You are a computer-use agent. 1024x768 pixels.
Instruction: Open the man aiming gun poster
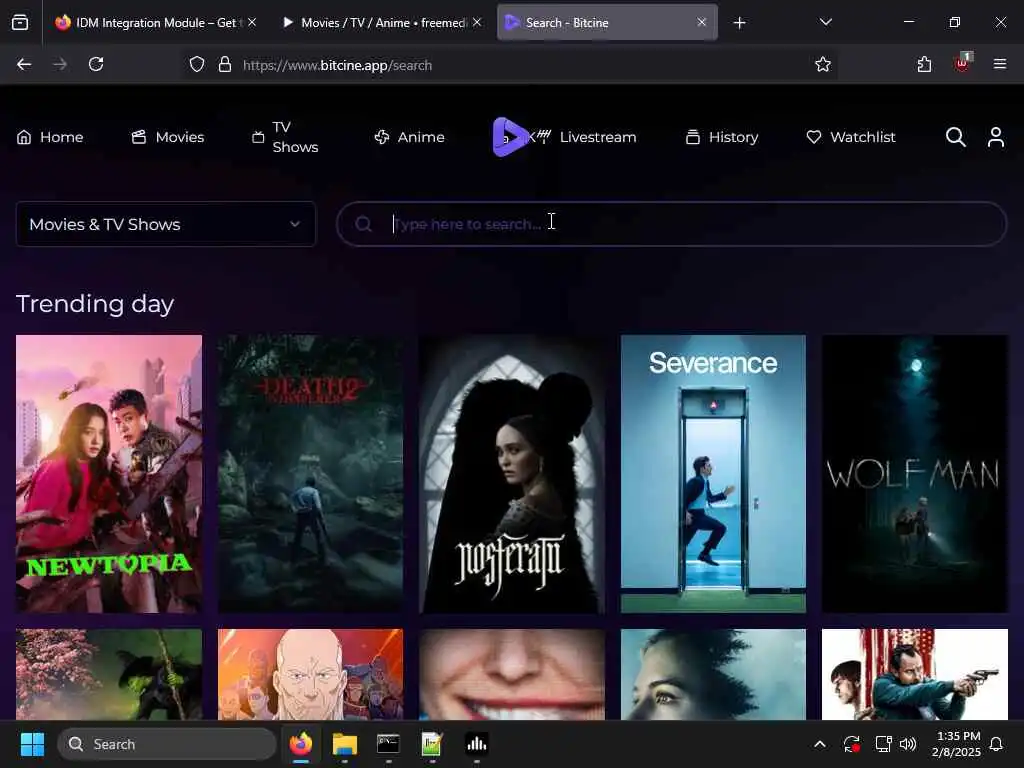pos(914,674)
